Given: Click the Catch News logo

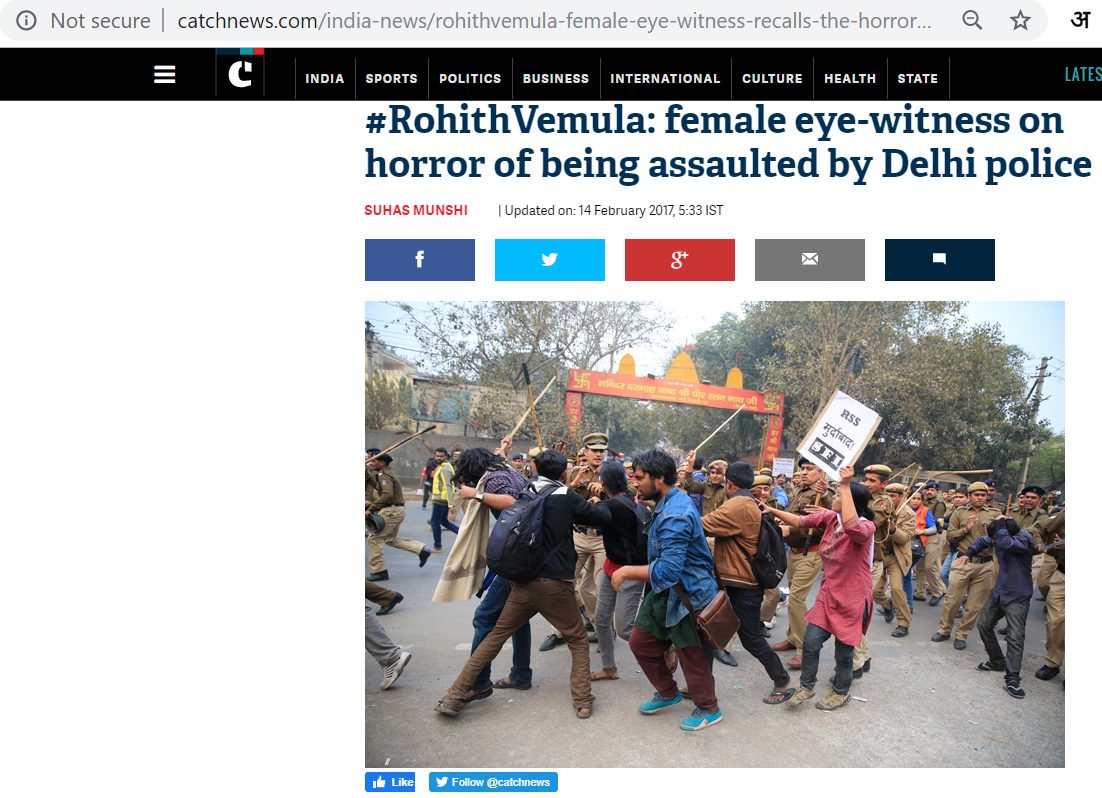Looking at the screenshot, I should 240,72.
